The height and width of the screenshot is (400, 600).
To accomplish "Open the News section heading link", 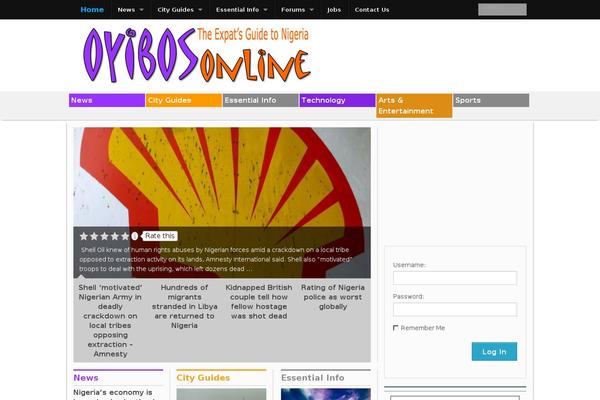I will click(86, 378).
